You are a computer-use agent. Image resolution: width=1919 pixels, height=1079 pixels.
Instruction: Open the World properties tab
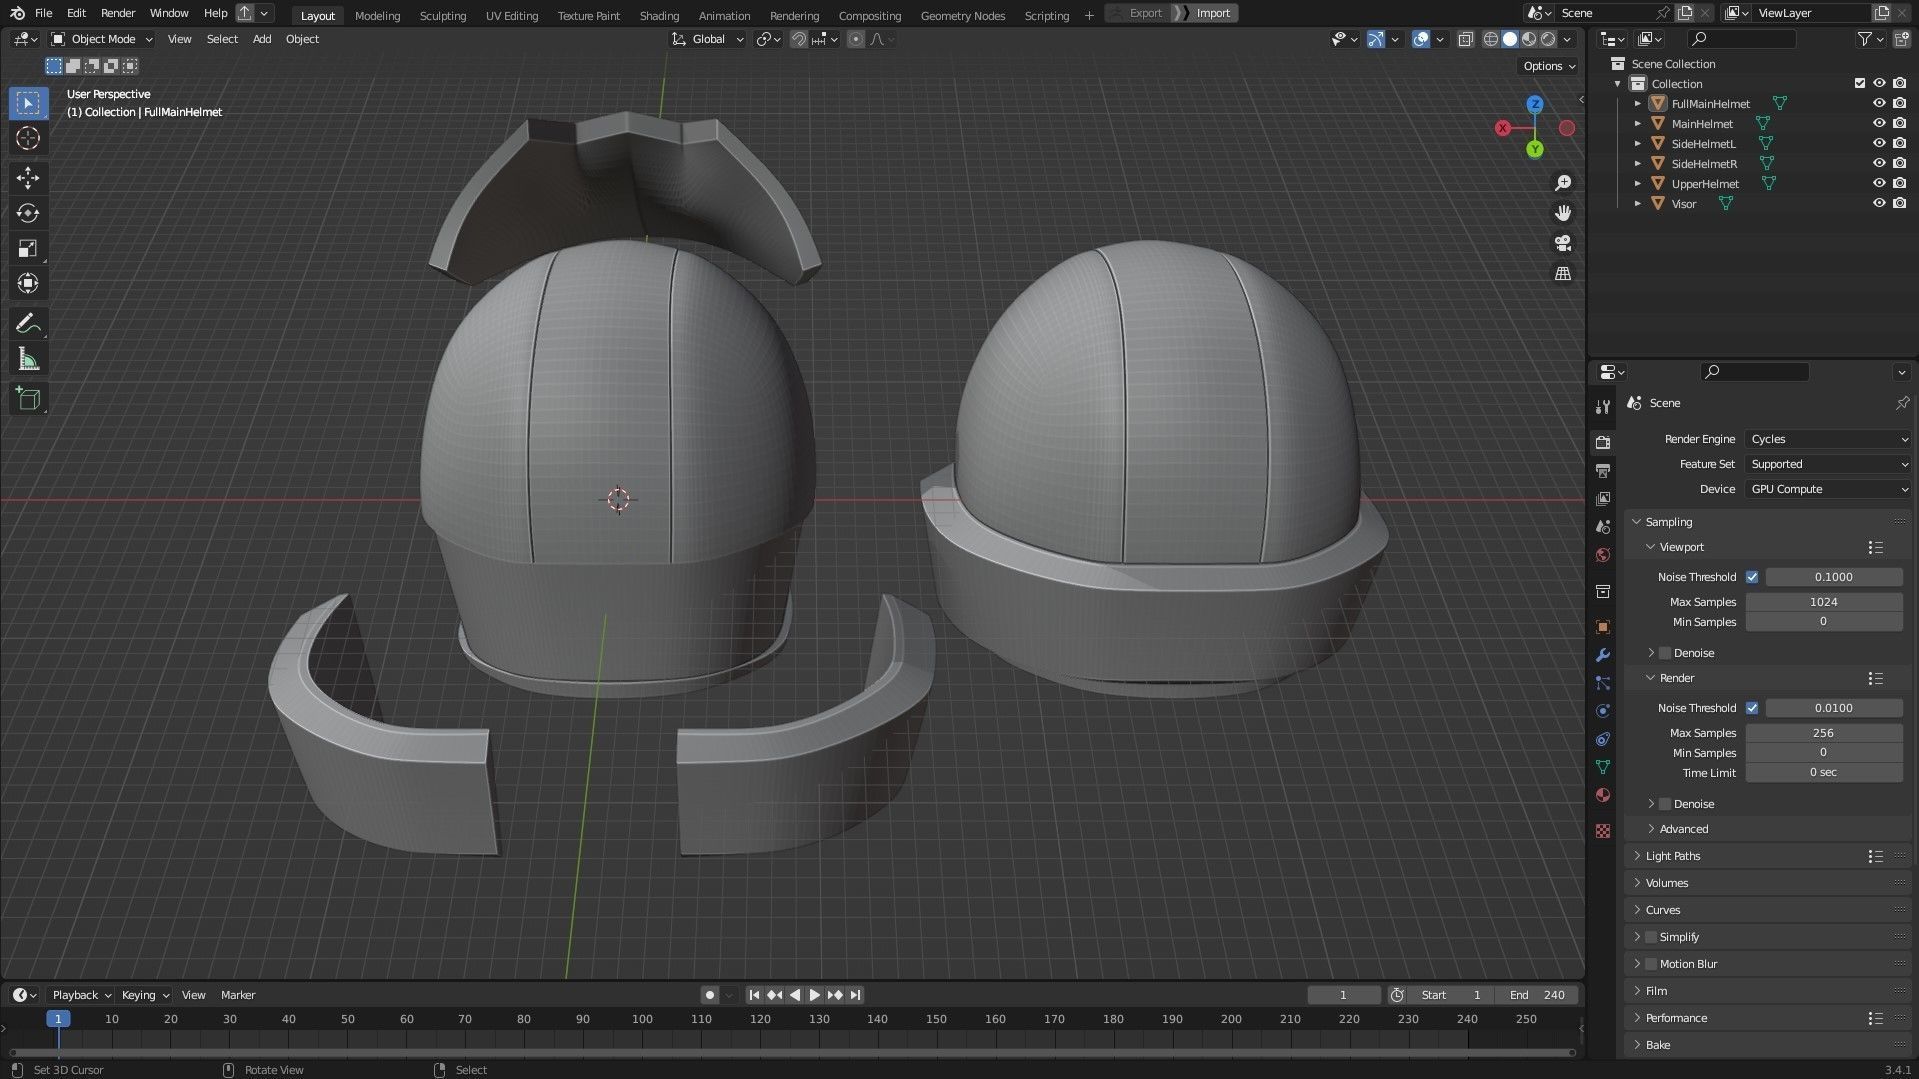pos(1603,555)
